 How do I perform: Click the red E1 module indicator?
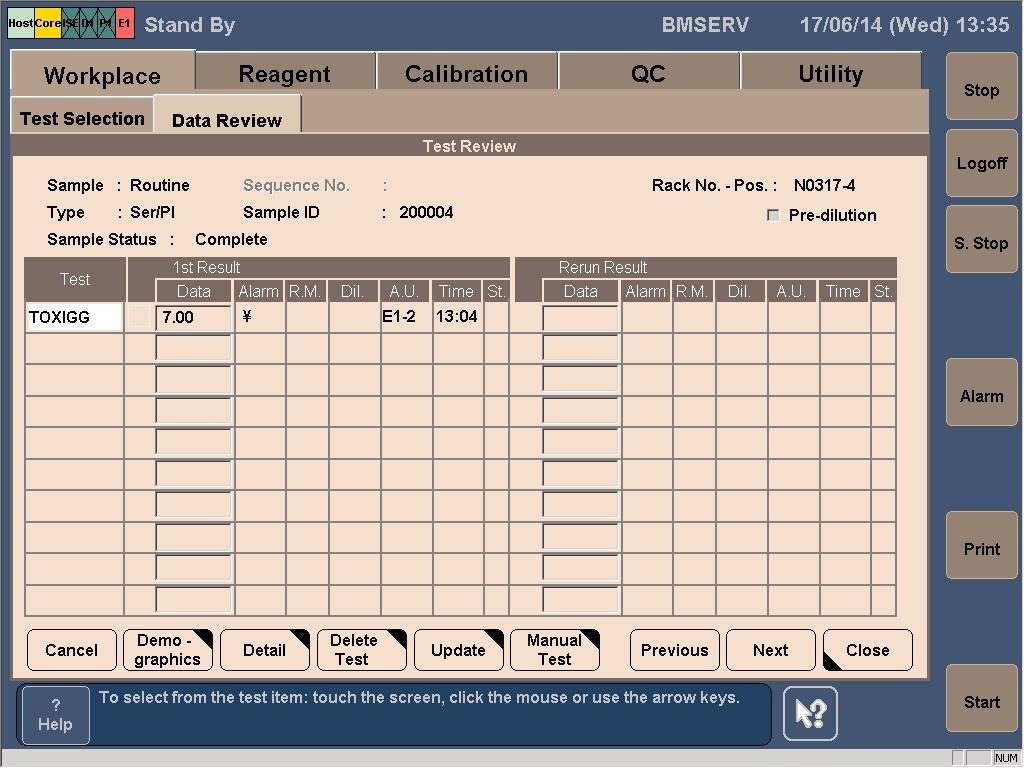click(125, 23)
